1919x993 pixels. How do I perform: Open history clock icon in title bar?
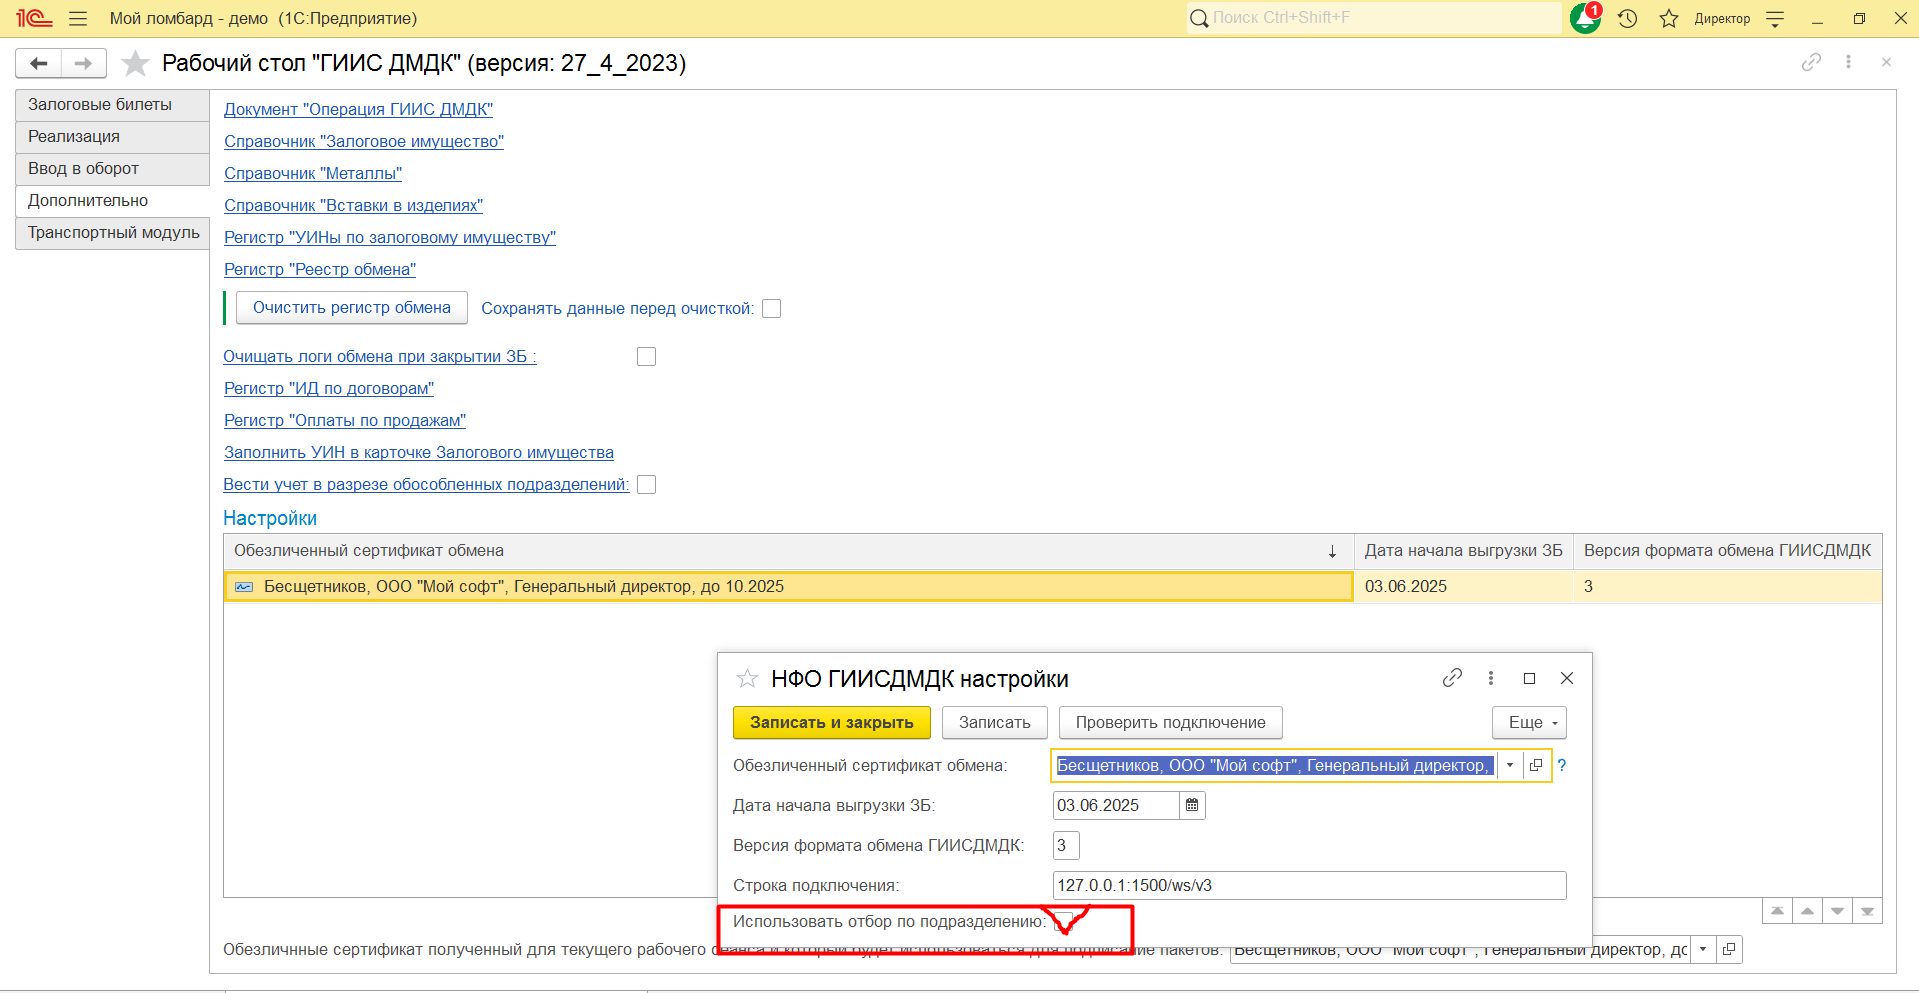click(1628, 18)
